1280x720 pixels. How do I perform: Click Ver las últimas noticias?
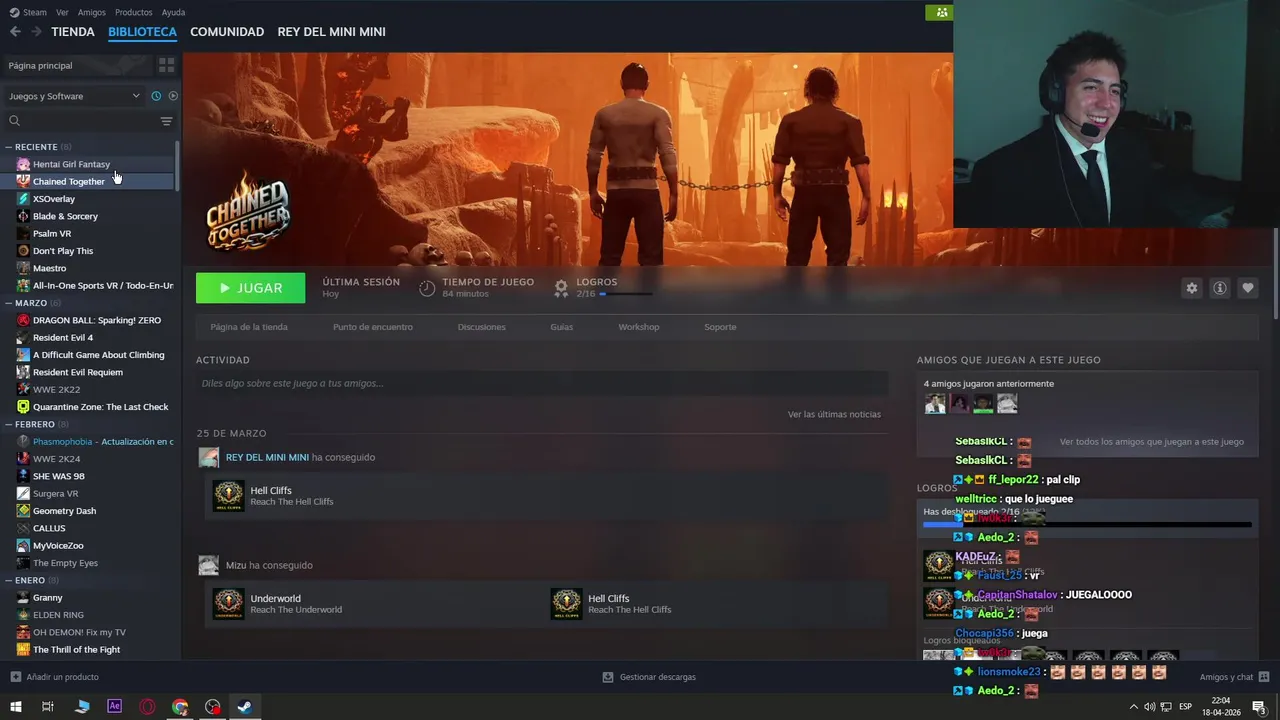[x=834, y=414]
